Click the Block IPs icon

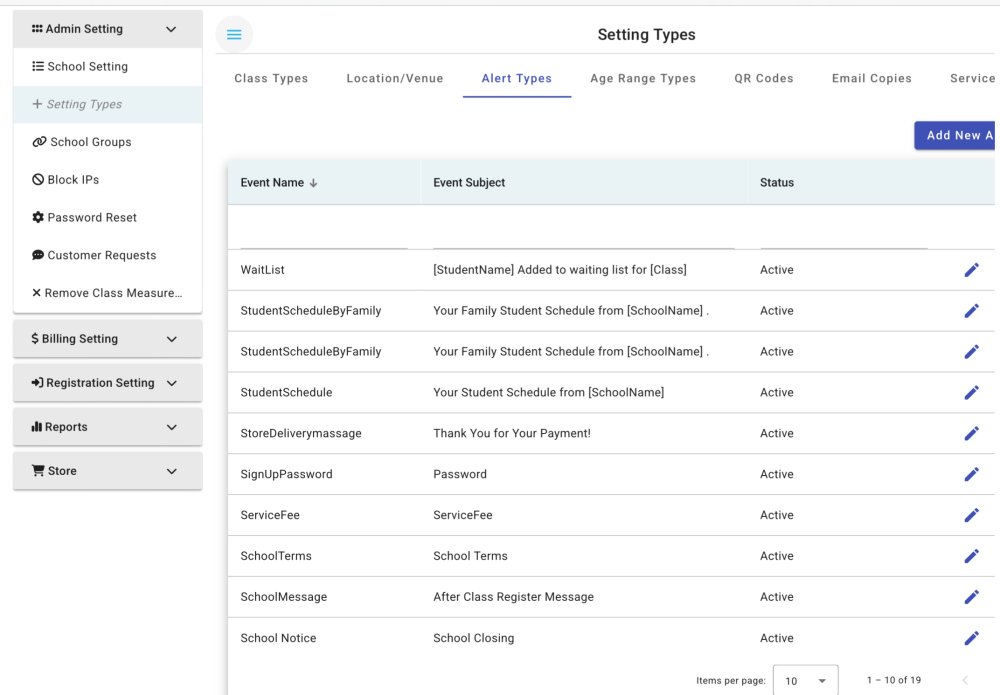38,180
